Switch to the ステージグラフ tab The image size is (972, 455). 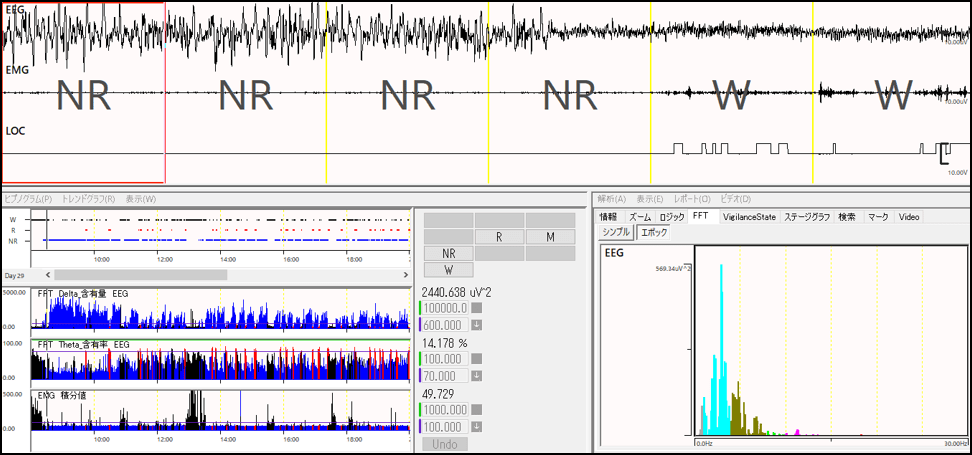[807, 216]
